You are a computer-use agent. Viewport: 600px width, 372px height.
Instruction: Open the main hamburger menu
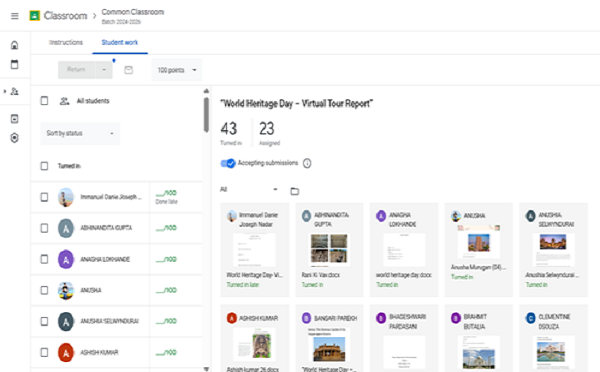[15, 16]
